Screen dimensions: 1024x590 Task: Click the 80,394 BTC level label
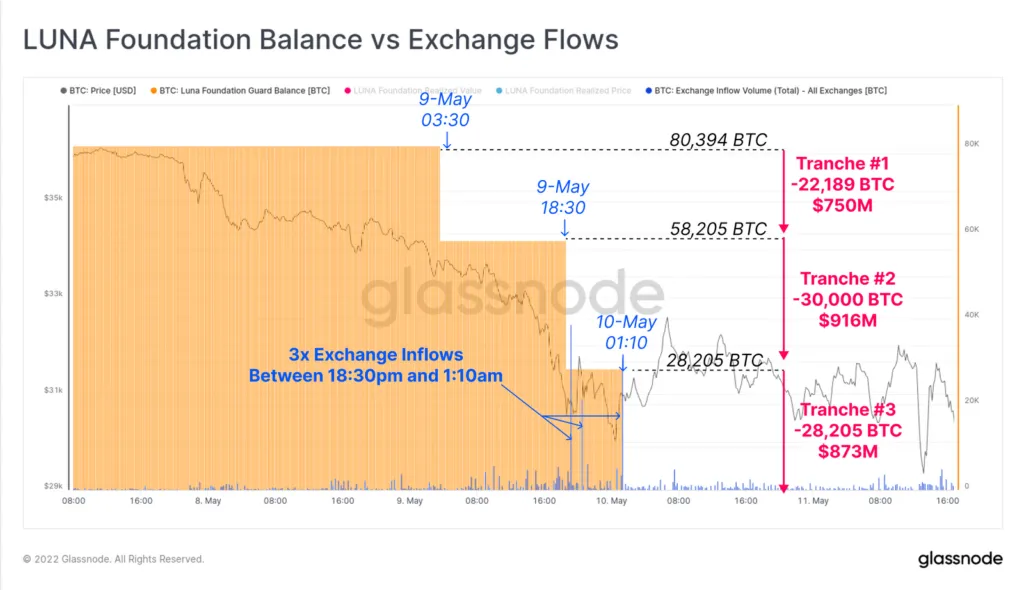(718, 140)
